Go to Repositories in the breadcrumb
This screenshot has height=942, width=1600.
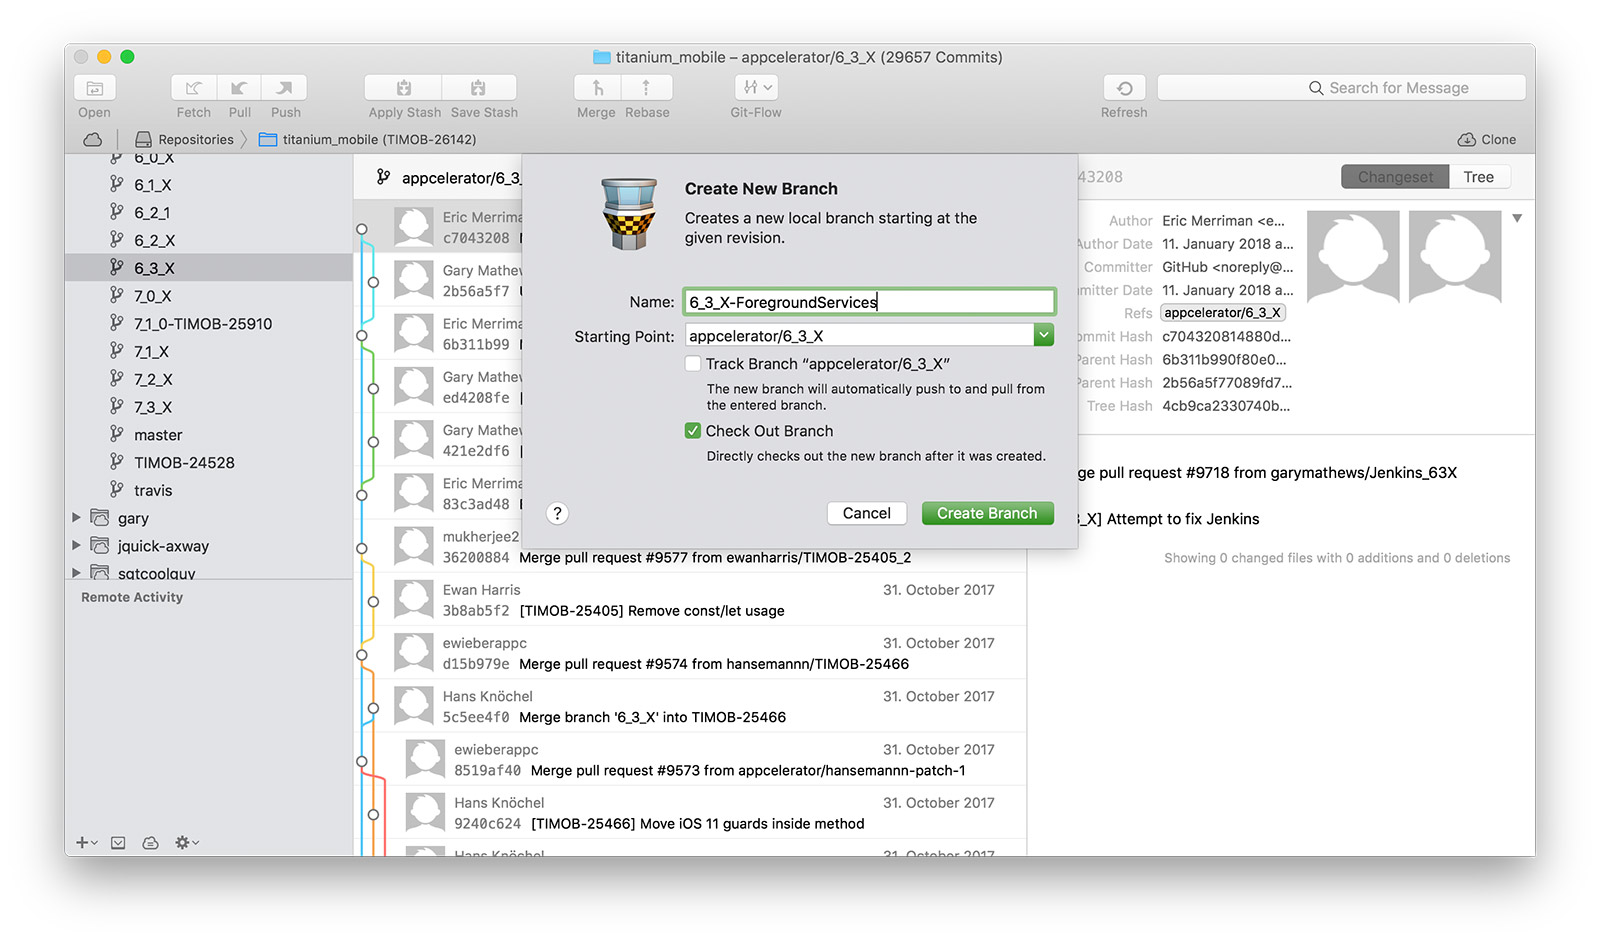coord(185,139)
